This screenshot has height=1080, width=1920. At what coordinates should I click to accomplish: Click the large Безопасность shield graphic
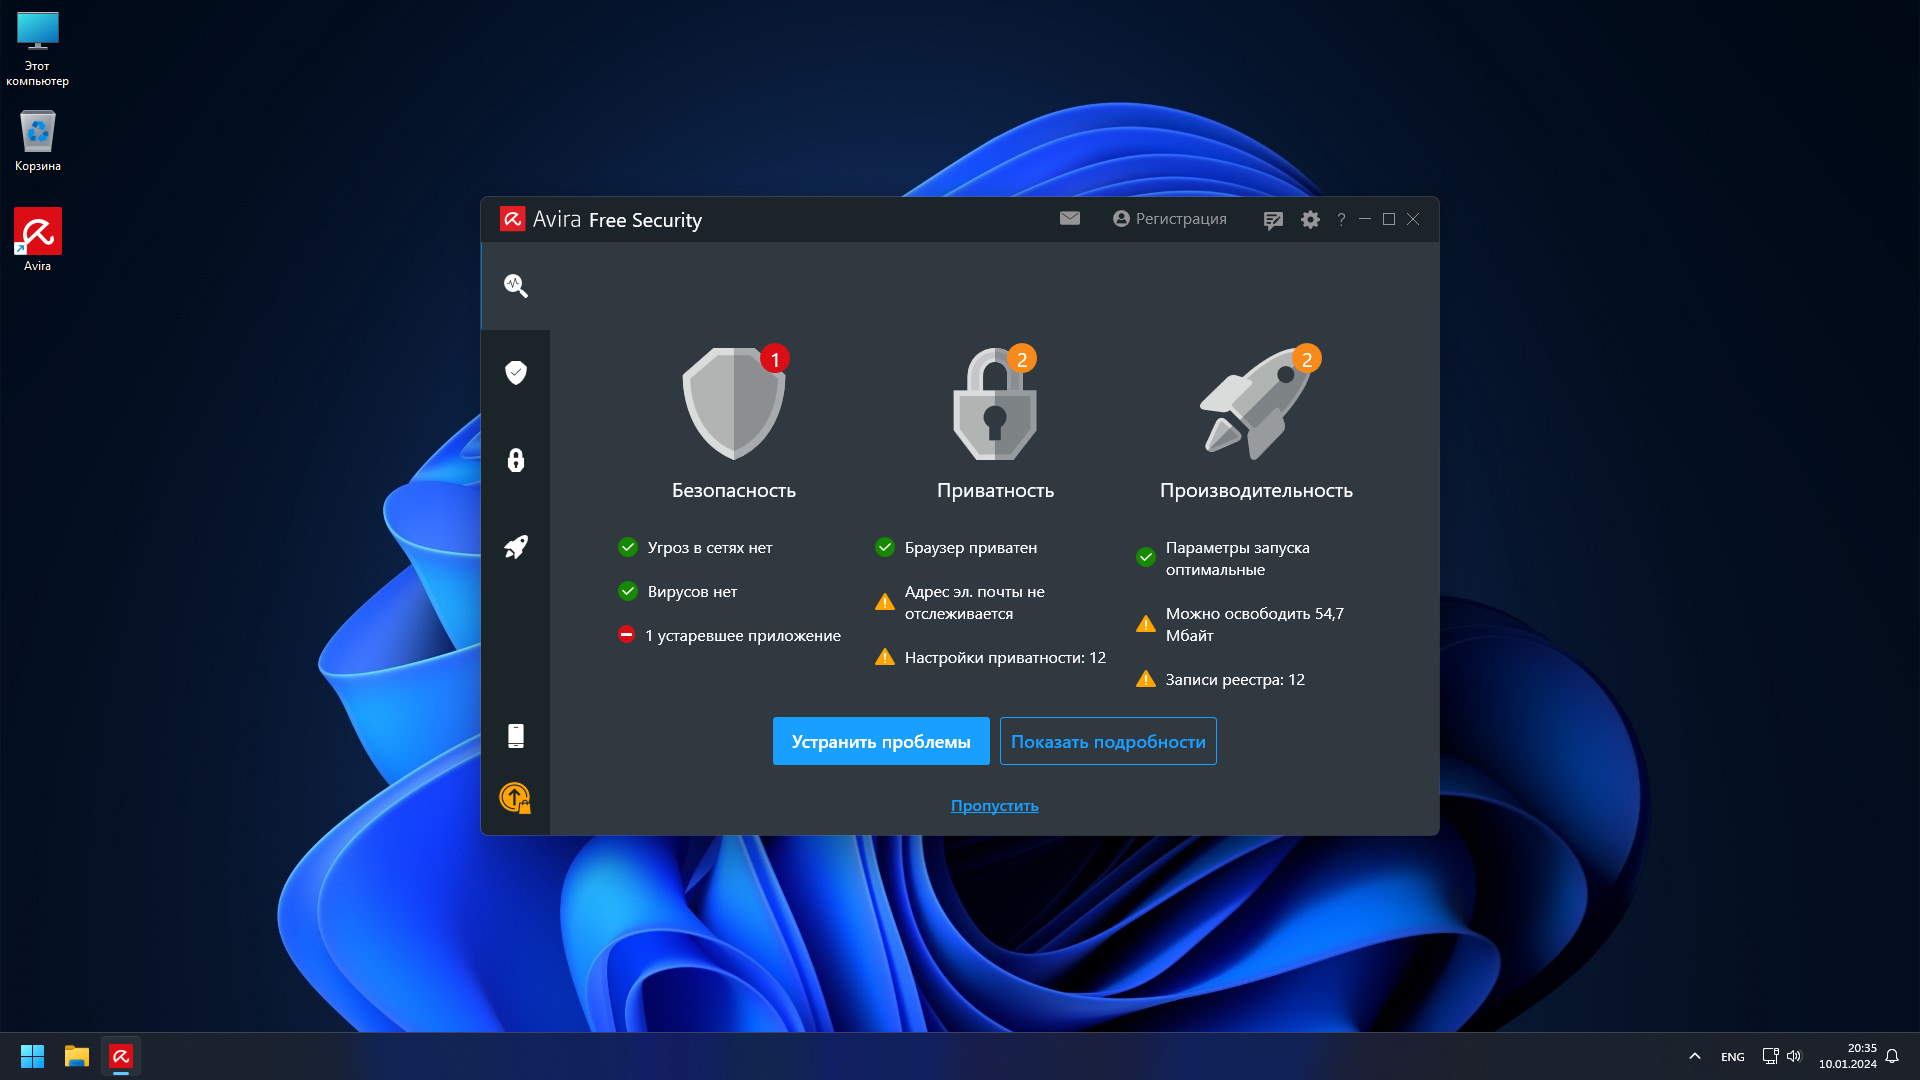734,404
